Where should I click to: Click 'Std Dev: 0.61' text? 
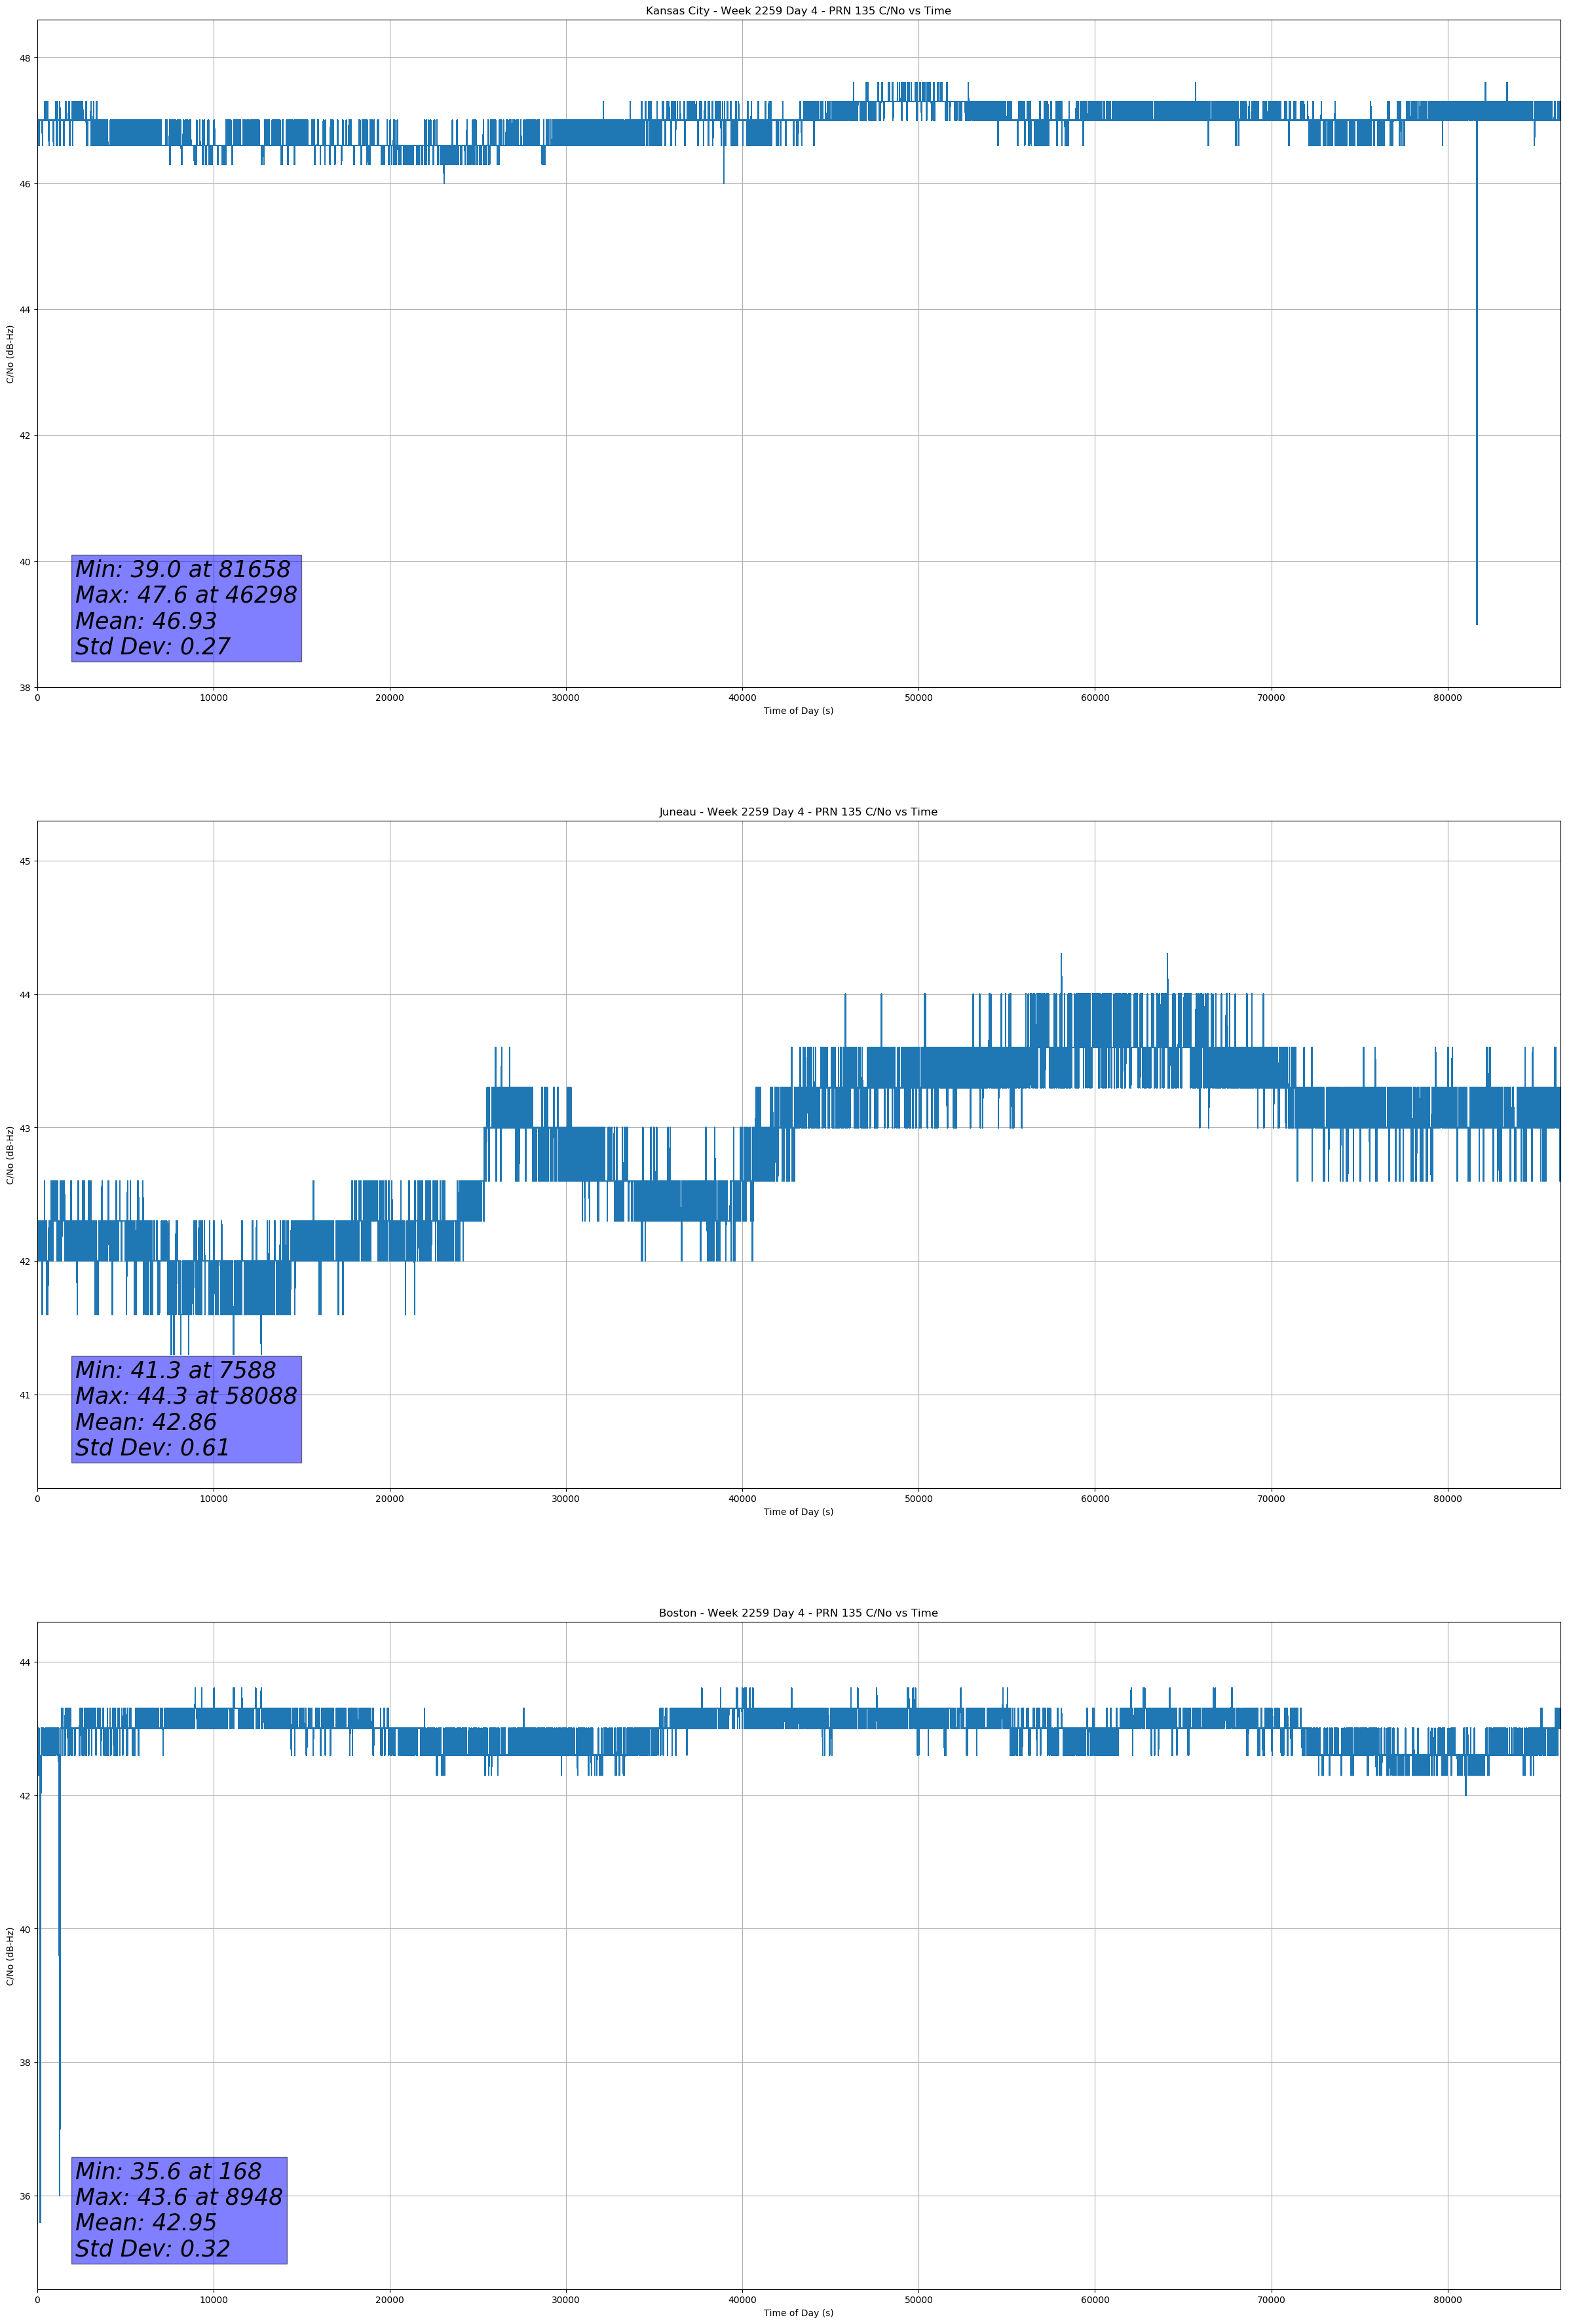pos(153,1448)
